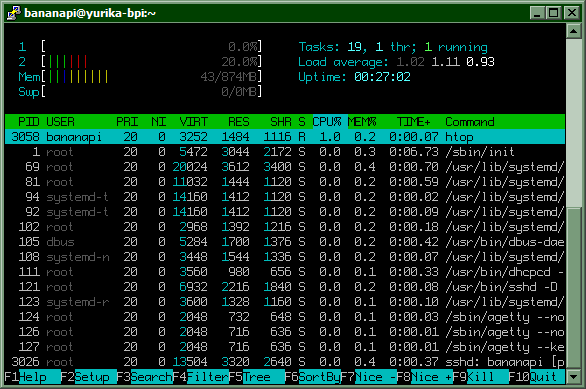Minimize the PuTTY window

(537, 13)
